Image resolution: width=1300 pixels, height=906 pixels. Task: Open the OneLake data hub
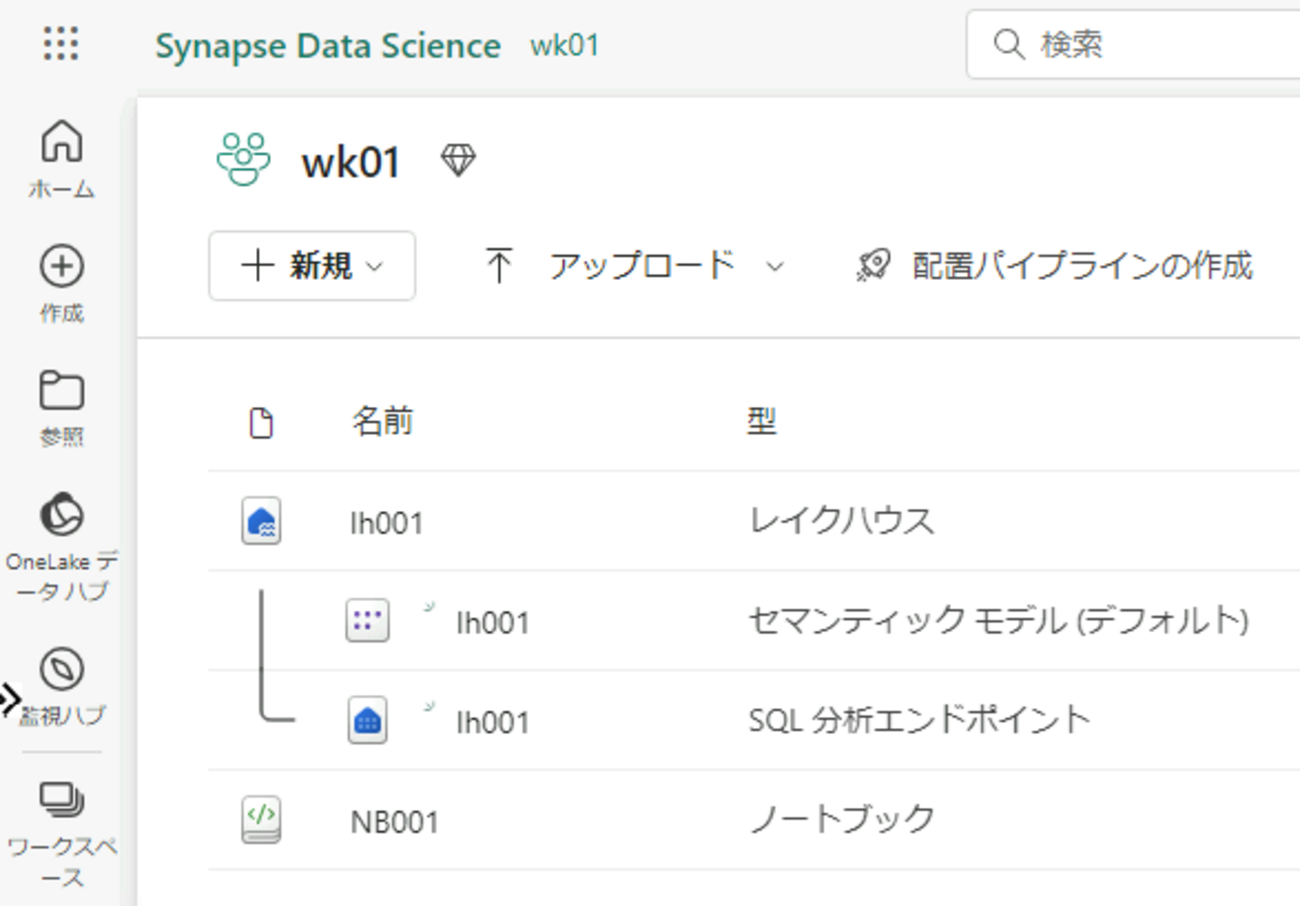coord(62,517)
